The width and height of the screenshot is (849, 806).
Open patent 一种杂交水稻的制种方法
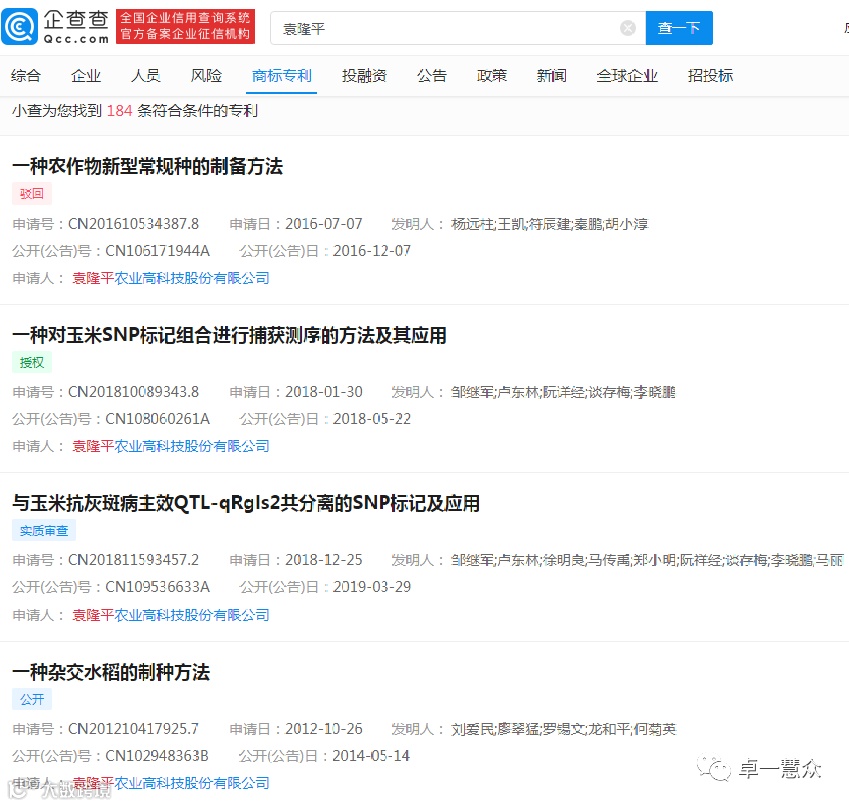[111, 672]
